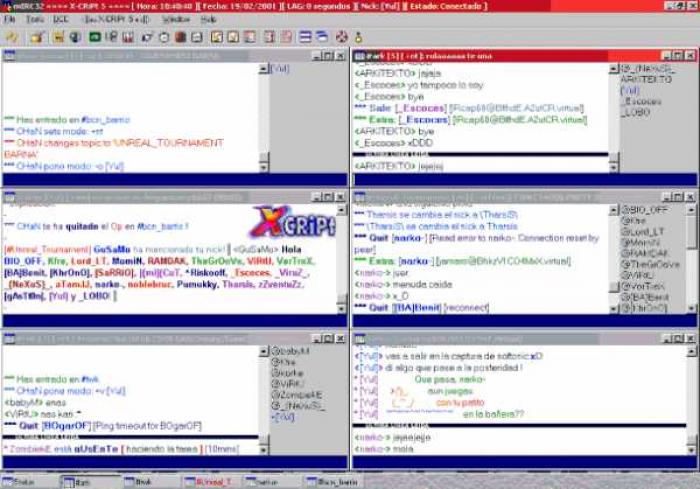
Task: Open the Options icon with hammer
Action: 37,37
